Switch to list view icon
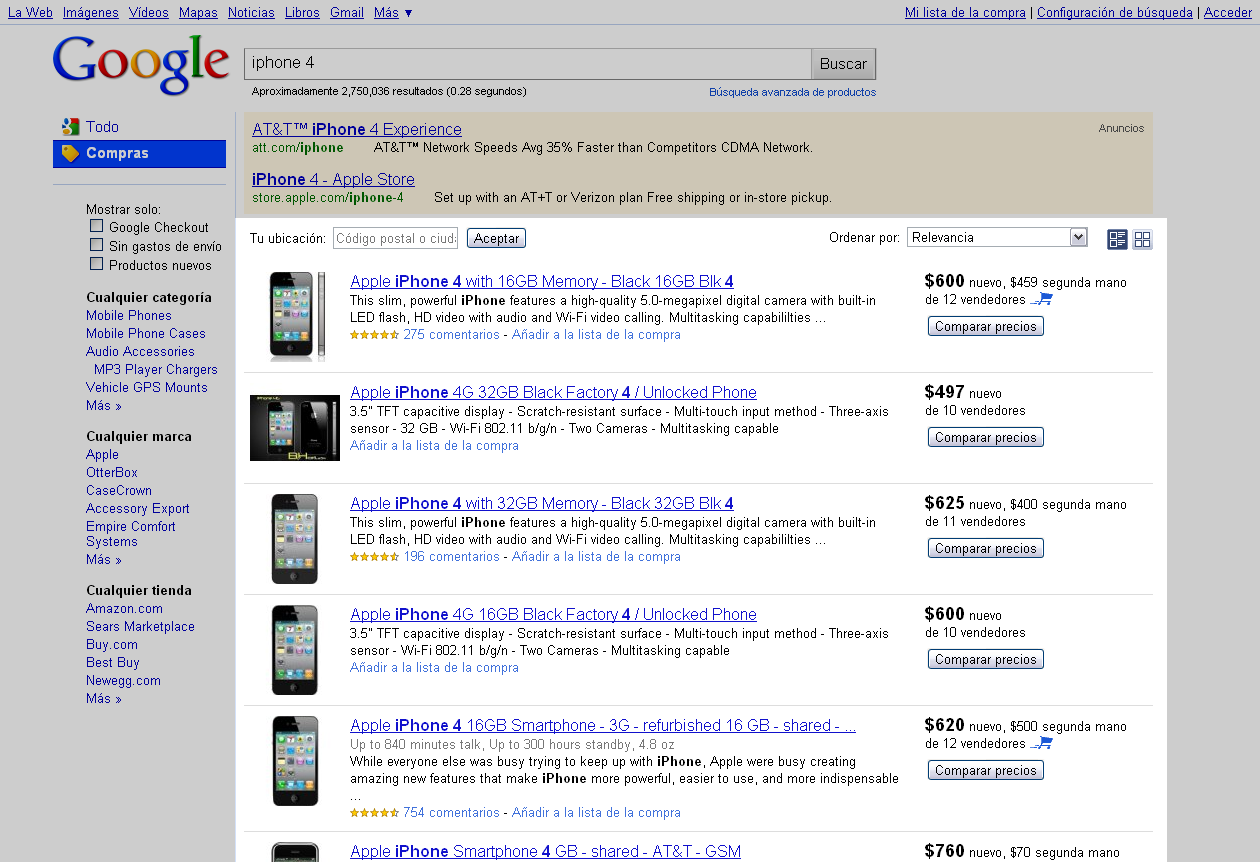The width and height of the screenshot is (1260, 862). coord(1117,239)
